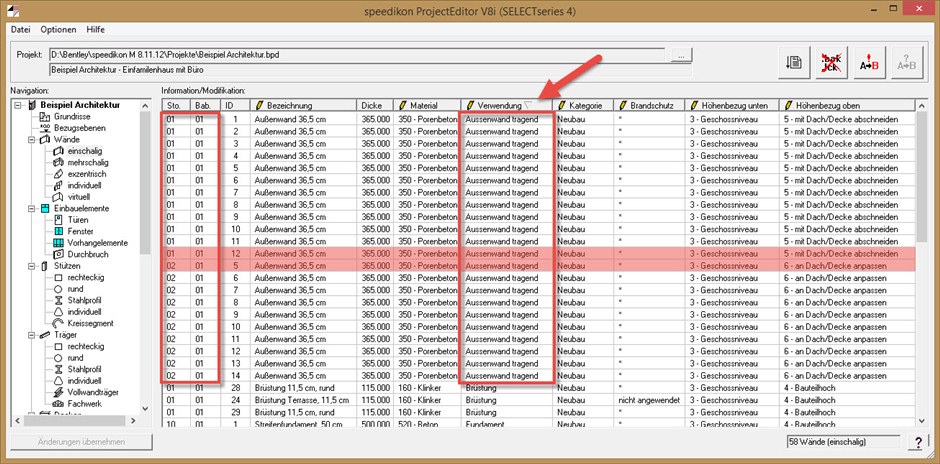Select rund under Stützen
Screen dimensions: 940x464
[x=75, y=289]
